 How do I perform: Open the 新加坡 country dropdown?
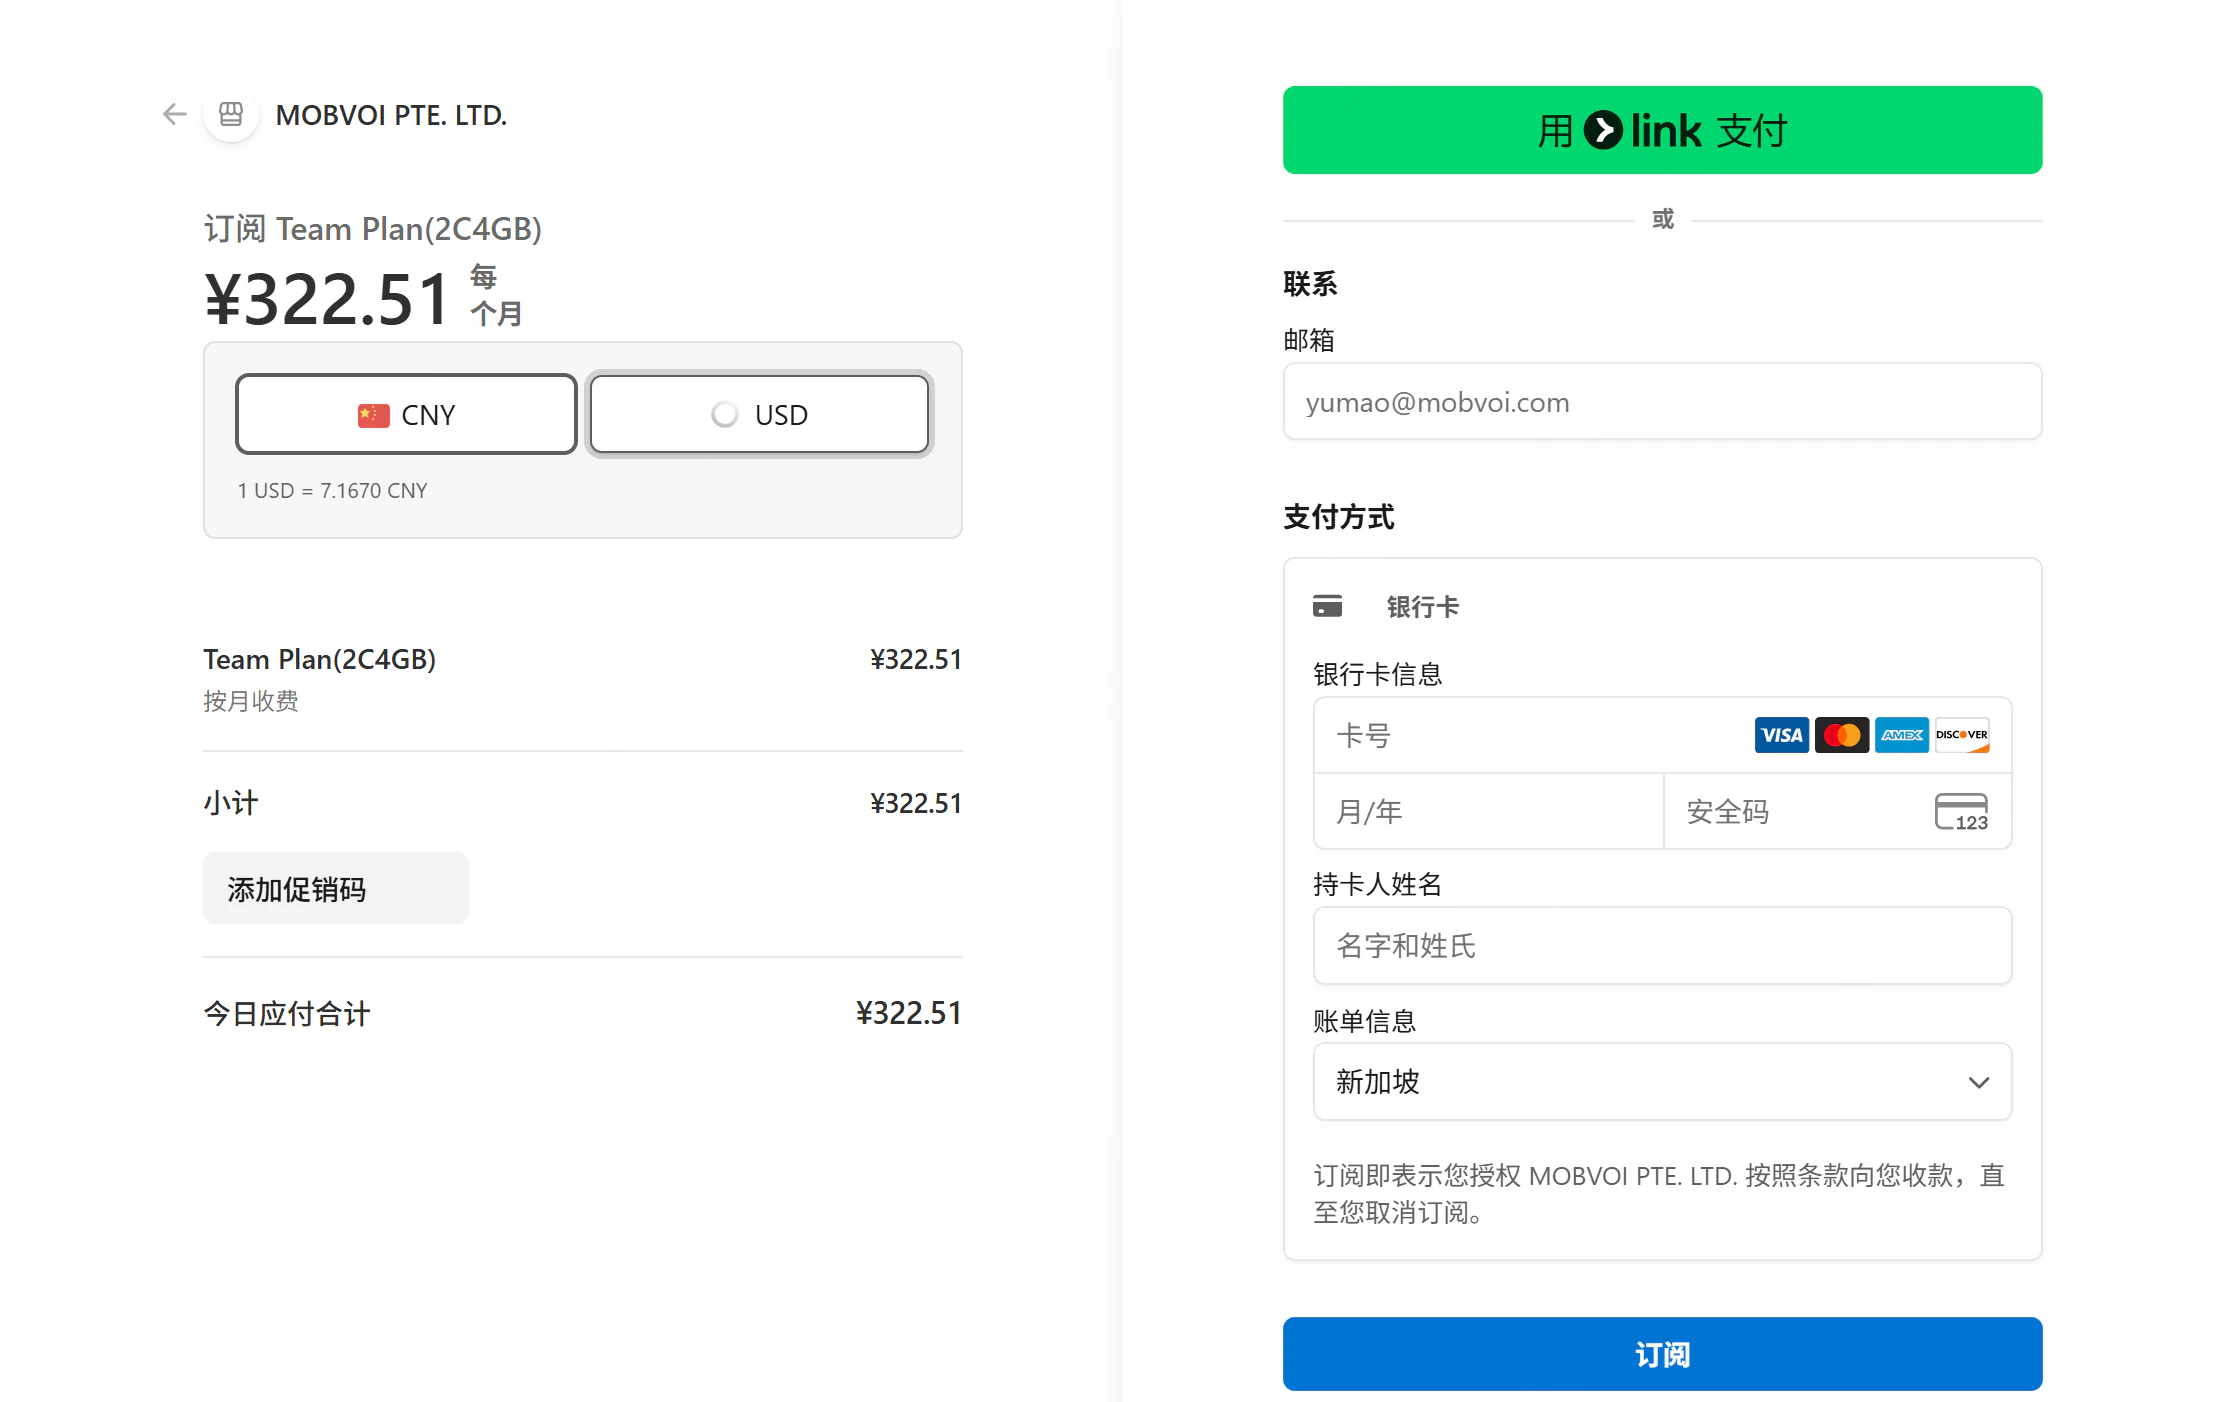(1662, 1082)
